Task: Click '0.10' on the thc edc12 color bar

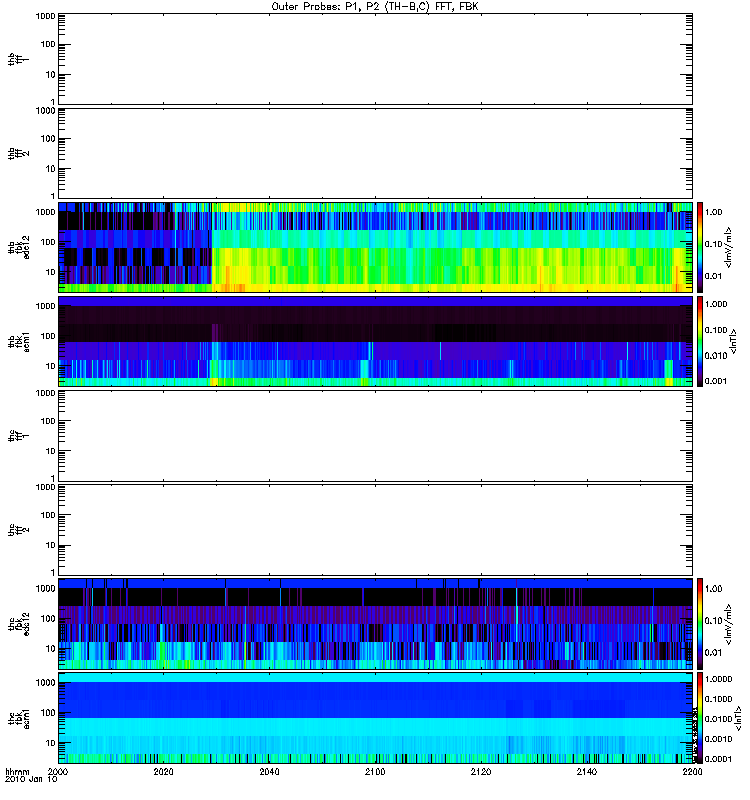Action: tap(713, 621)
